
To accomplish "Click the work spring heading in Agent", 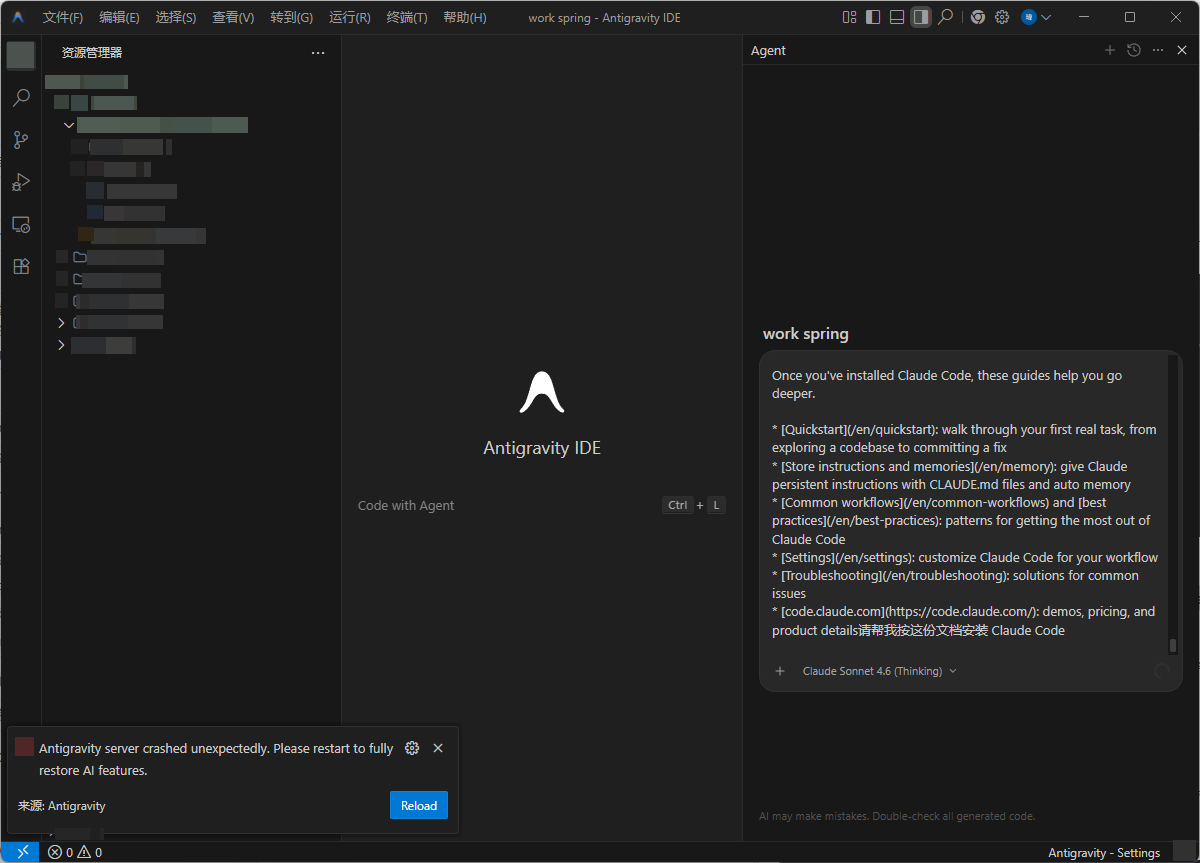I will (805, 334).
